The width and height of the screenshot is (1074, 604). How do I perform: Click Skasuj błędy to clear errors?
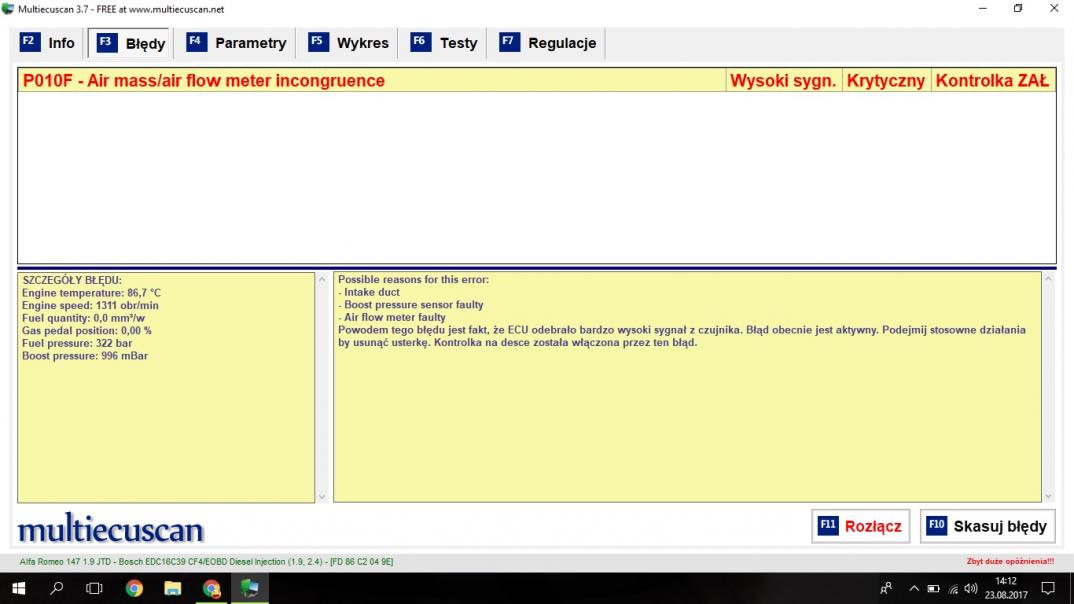point(987,526)
